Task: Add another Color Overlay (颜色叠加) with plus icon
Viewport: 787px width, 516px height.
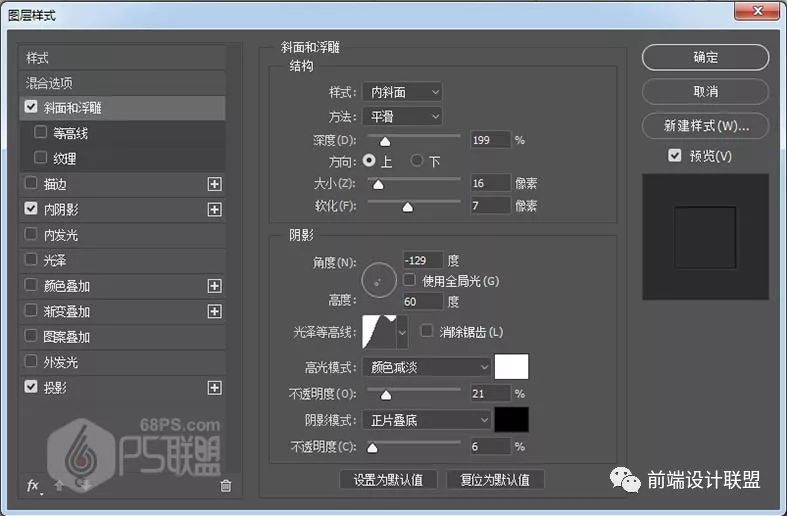Action: tap(214, 286)
